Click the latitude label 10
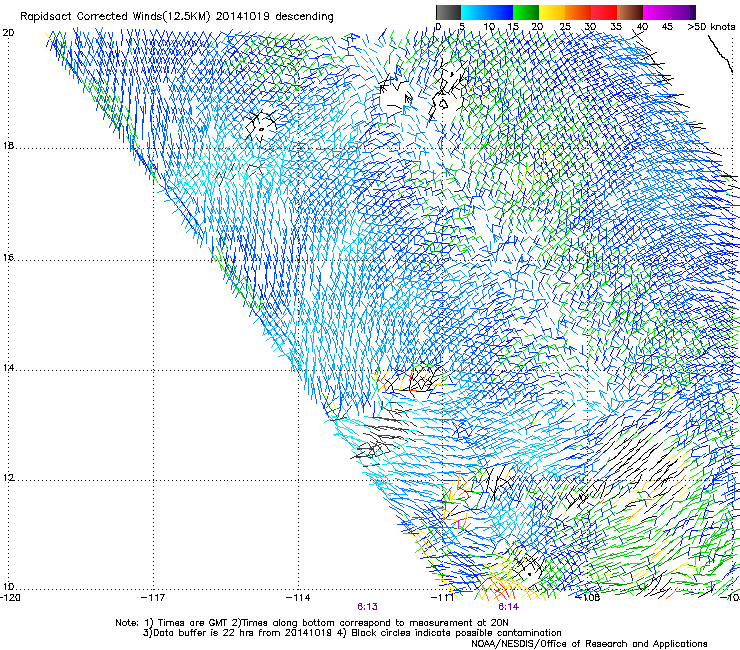The image size is (740, 650). point(8,587)
